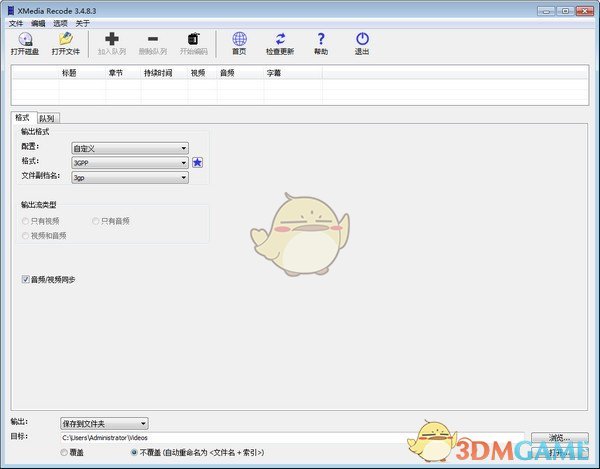
Task: Click the 音频 column header
Action: pos(240,73)
